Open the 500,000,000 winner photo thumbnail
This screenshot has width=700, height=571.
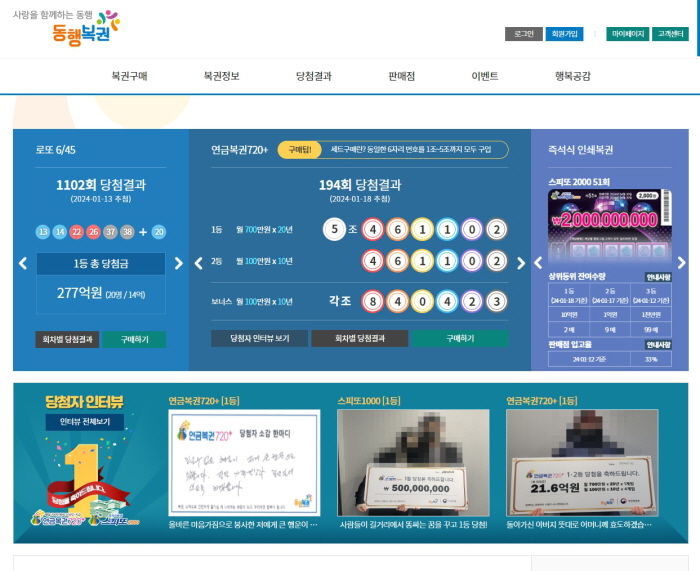pyautogui.click(x=413, y=463)
